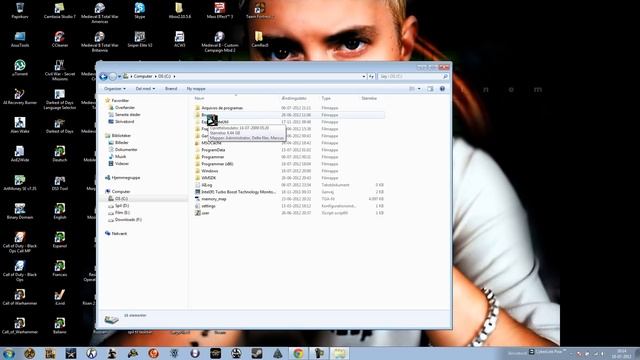This screenshot has height=360, width=640.
Task: Select OS (C:) drive in navigation pane
Action: click(x=121, y=199)
